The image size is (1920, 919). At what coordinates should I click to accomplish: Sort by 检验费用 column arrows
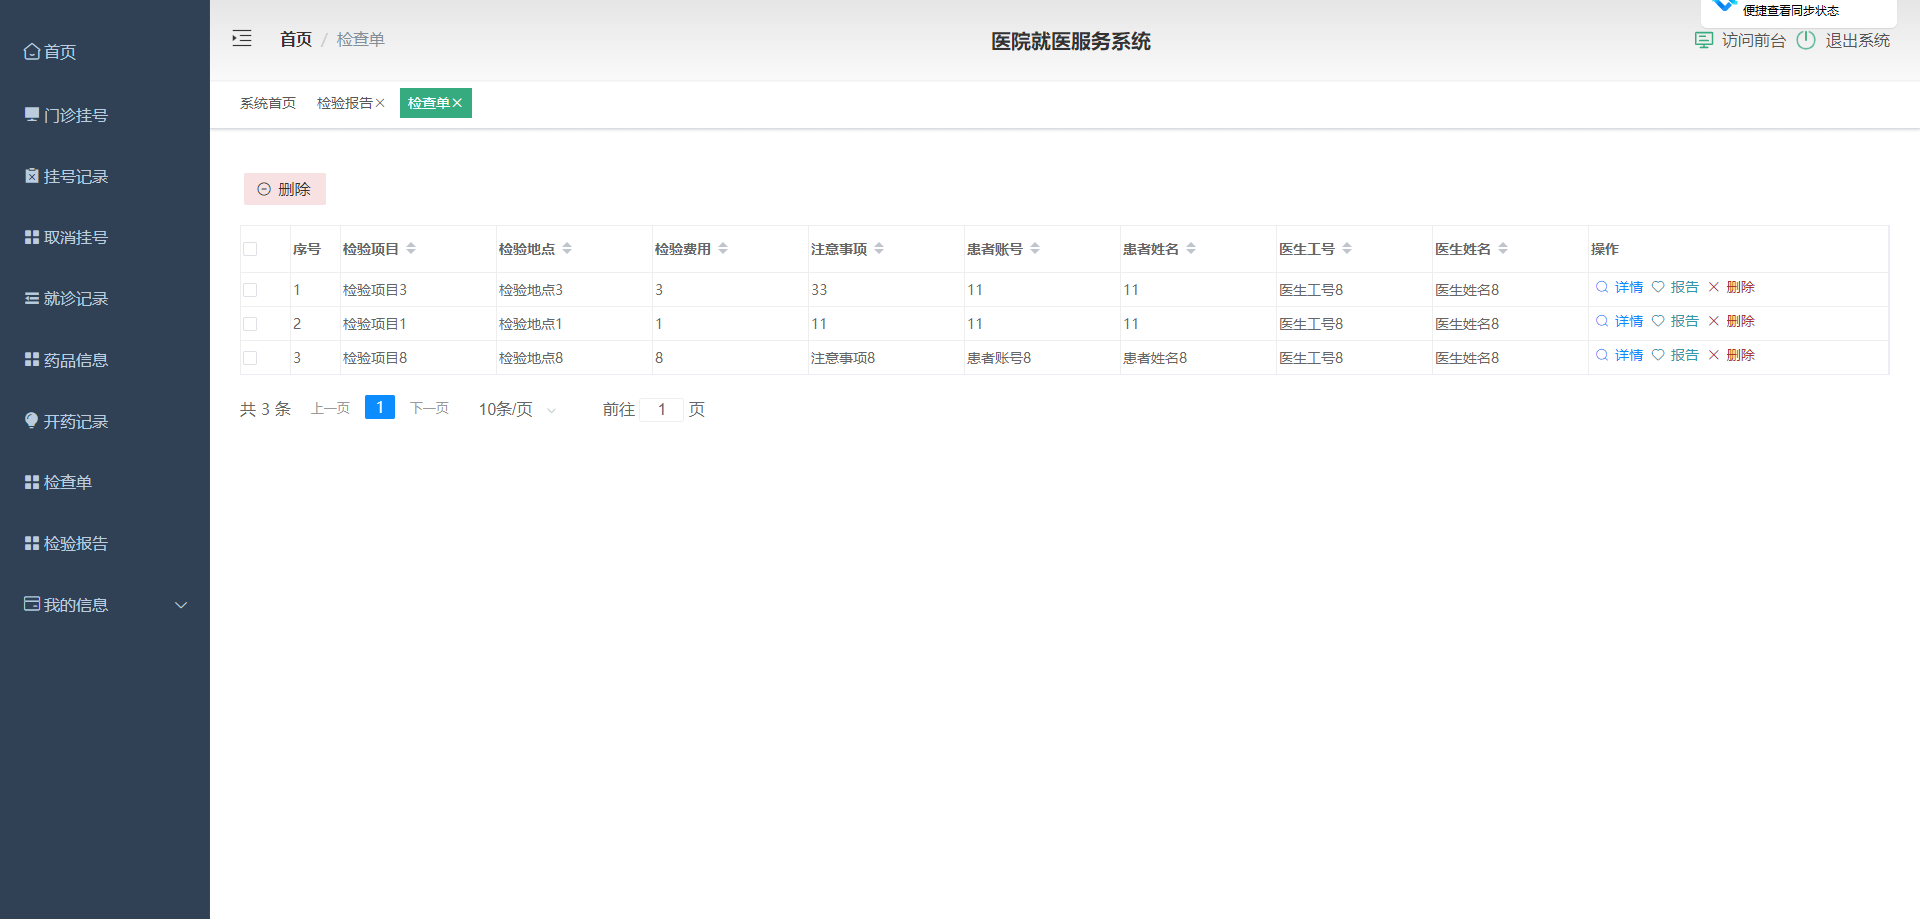[x=723, y=249]
